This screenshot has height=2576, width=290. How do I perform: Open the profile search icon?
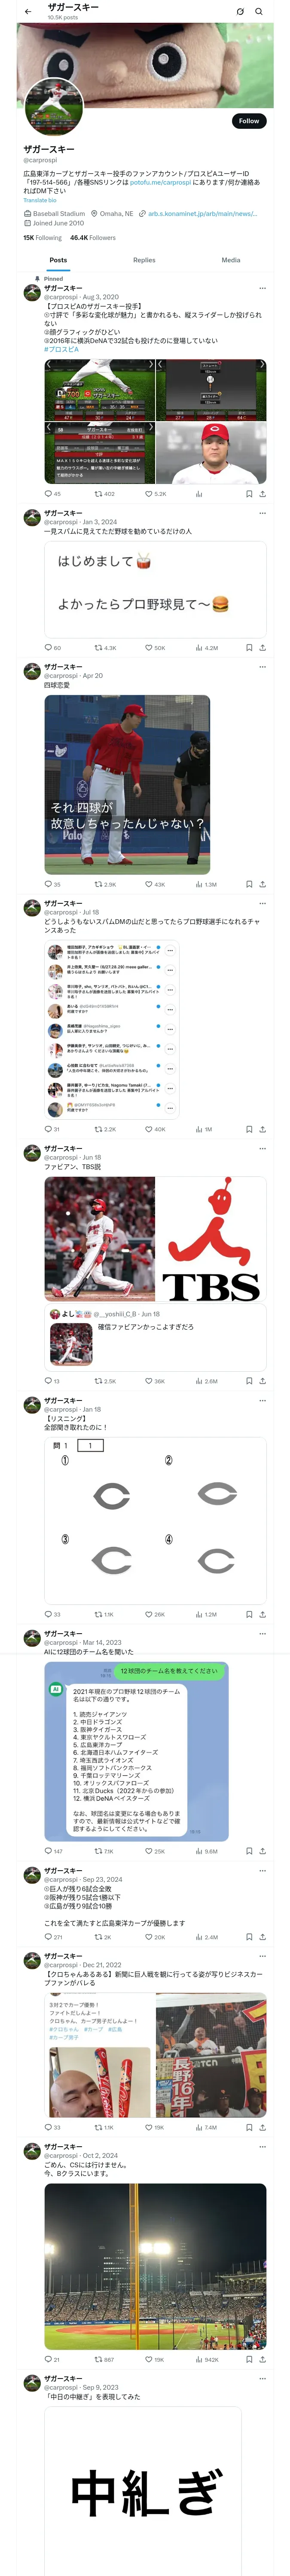coord(259,12)
